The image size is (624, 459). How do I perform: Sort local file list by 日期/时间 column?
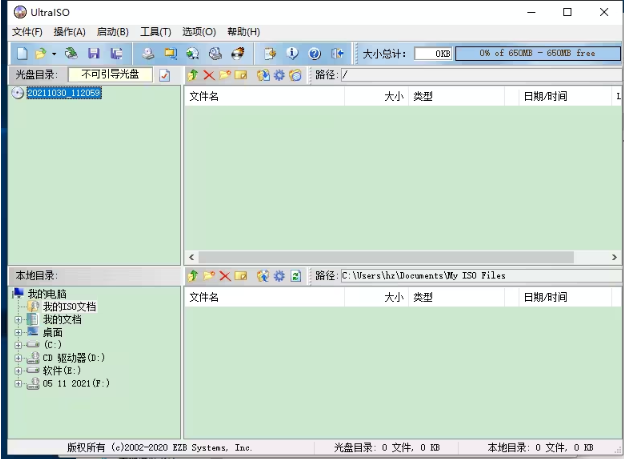pyautogui.click(x=565, y=297)
